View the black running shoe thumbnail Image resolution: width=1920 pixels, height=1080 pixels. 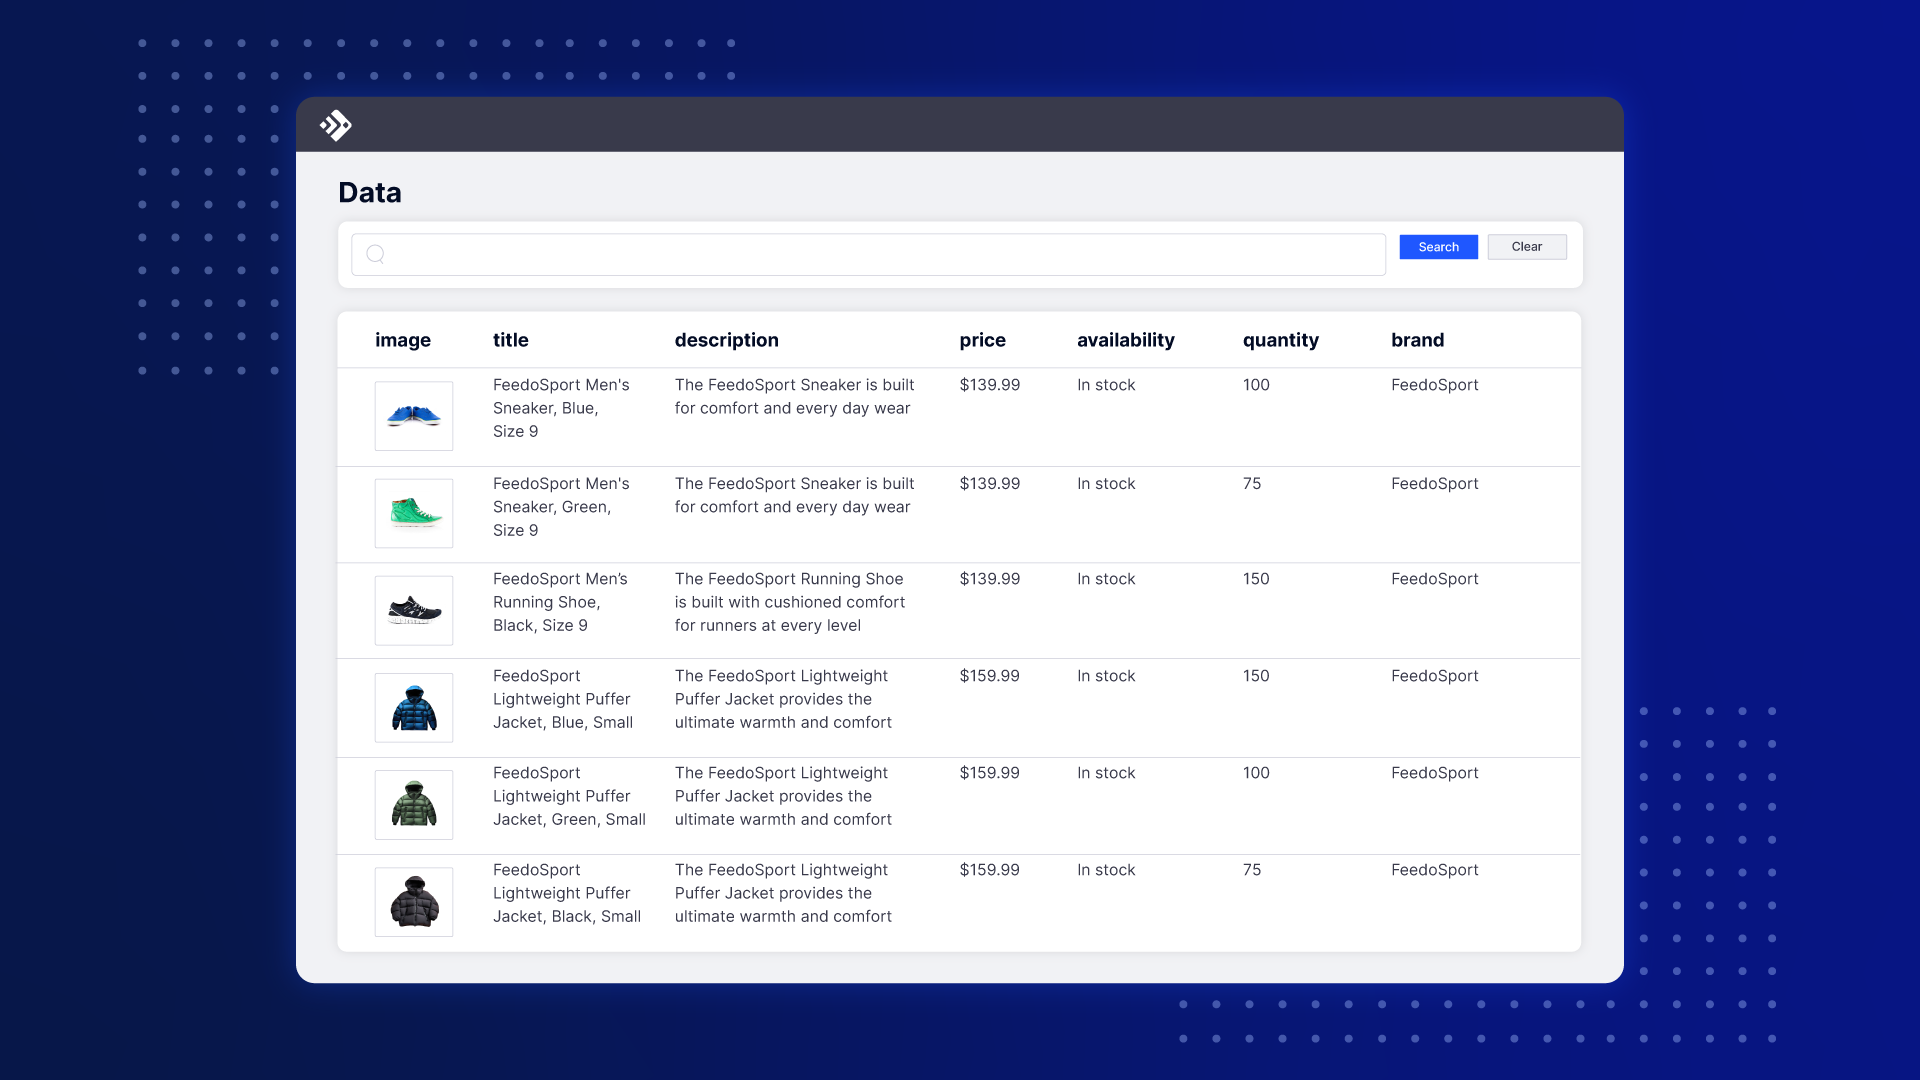413,608
